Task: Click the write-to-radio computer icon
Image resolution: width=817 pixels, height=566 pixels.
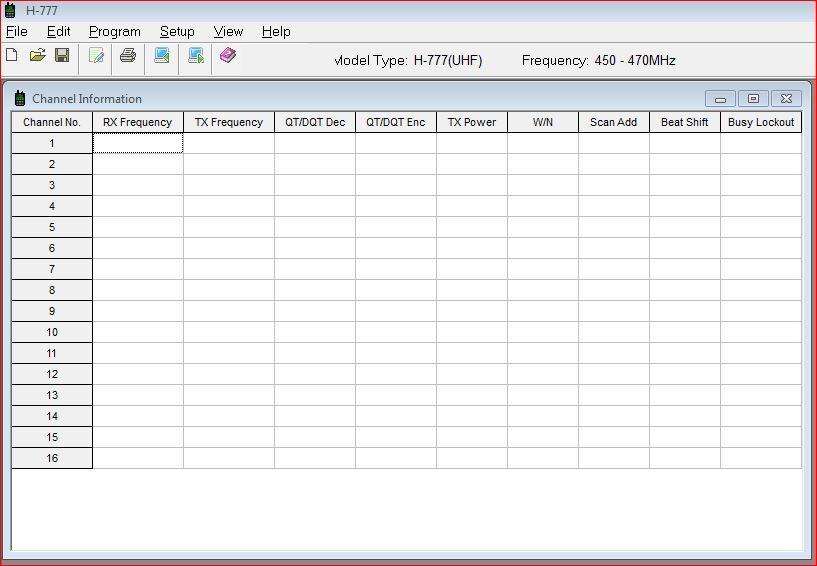Action: [196, 56]
